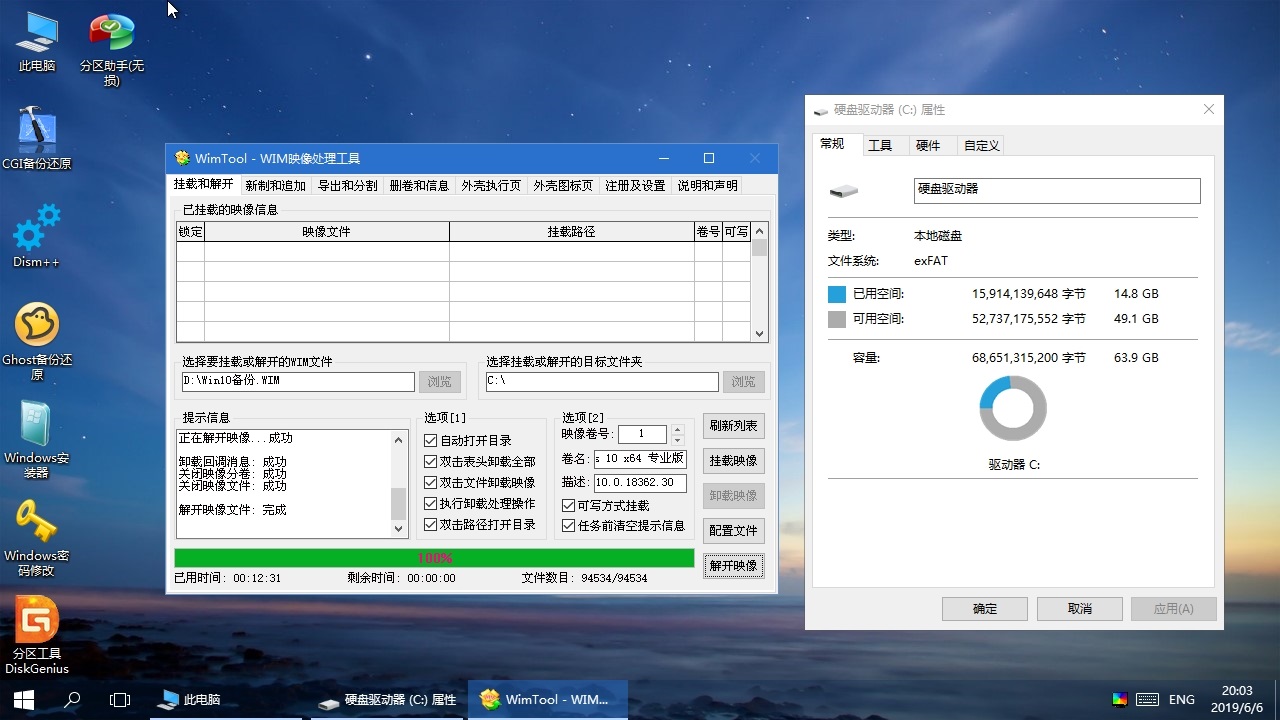The height and width of the screenshot is (720, 1280).
Task: Click WIM file path field D:\Win10备份.WIM
Action: (x=298, y=382)
